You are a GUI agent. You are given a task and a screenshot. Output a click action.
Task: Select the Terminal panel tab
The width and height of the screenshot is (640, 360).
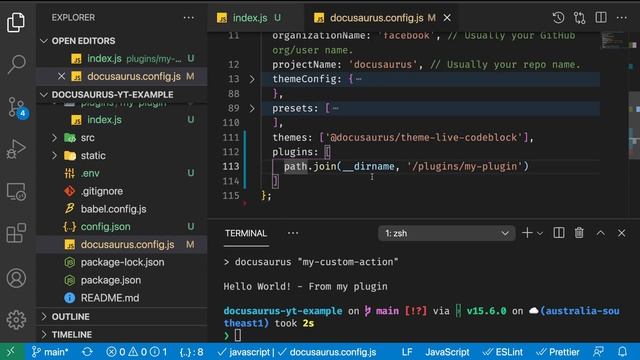tap(245, 233)
